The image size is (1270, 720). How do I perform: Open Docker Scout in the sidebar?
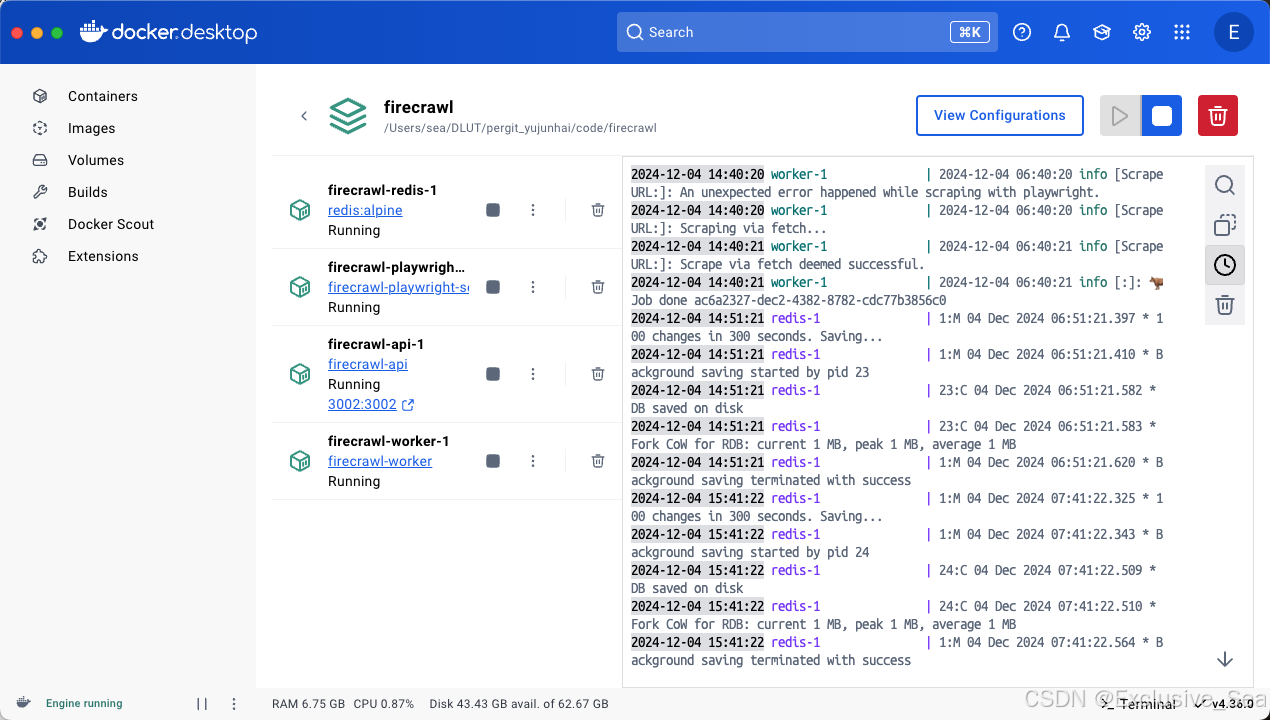coord(111,224)
